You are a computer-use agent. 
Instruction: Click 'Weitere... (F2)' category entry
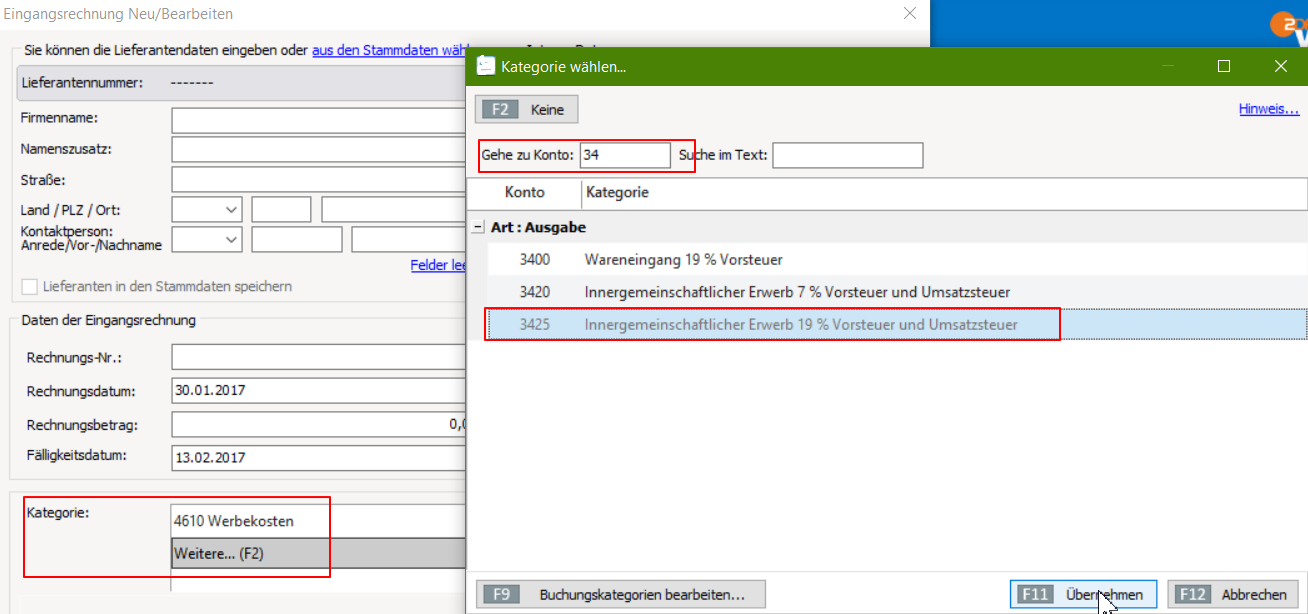[319, 553]
